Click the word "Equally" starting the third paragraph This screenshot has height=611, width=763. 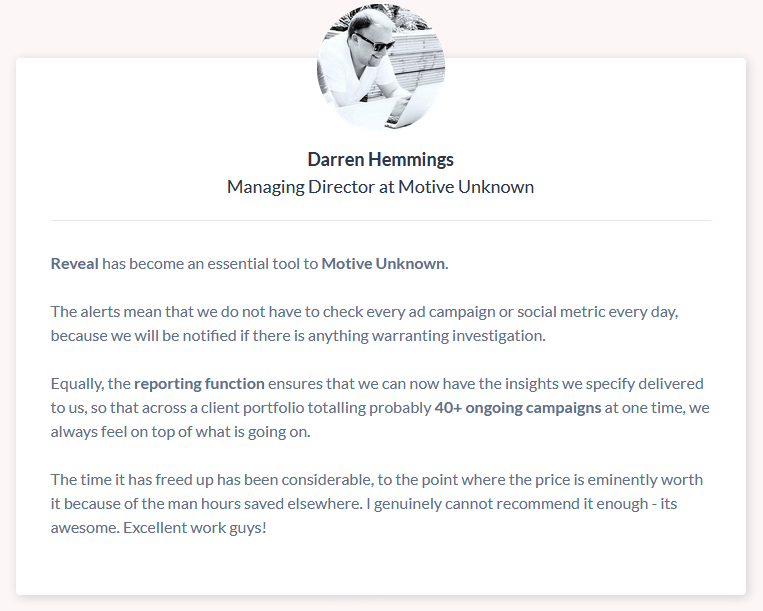tap(76, 384)
